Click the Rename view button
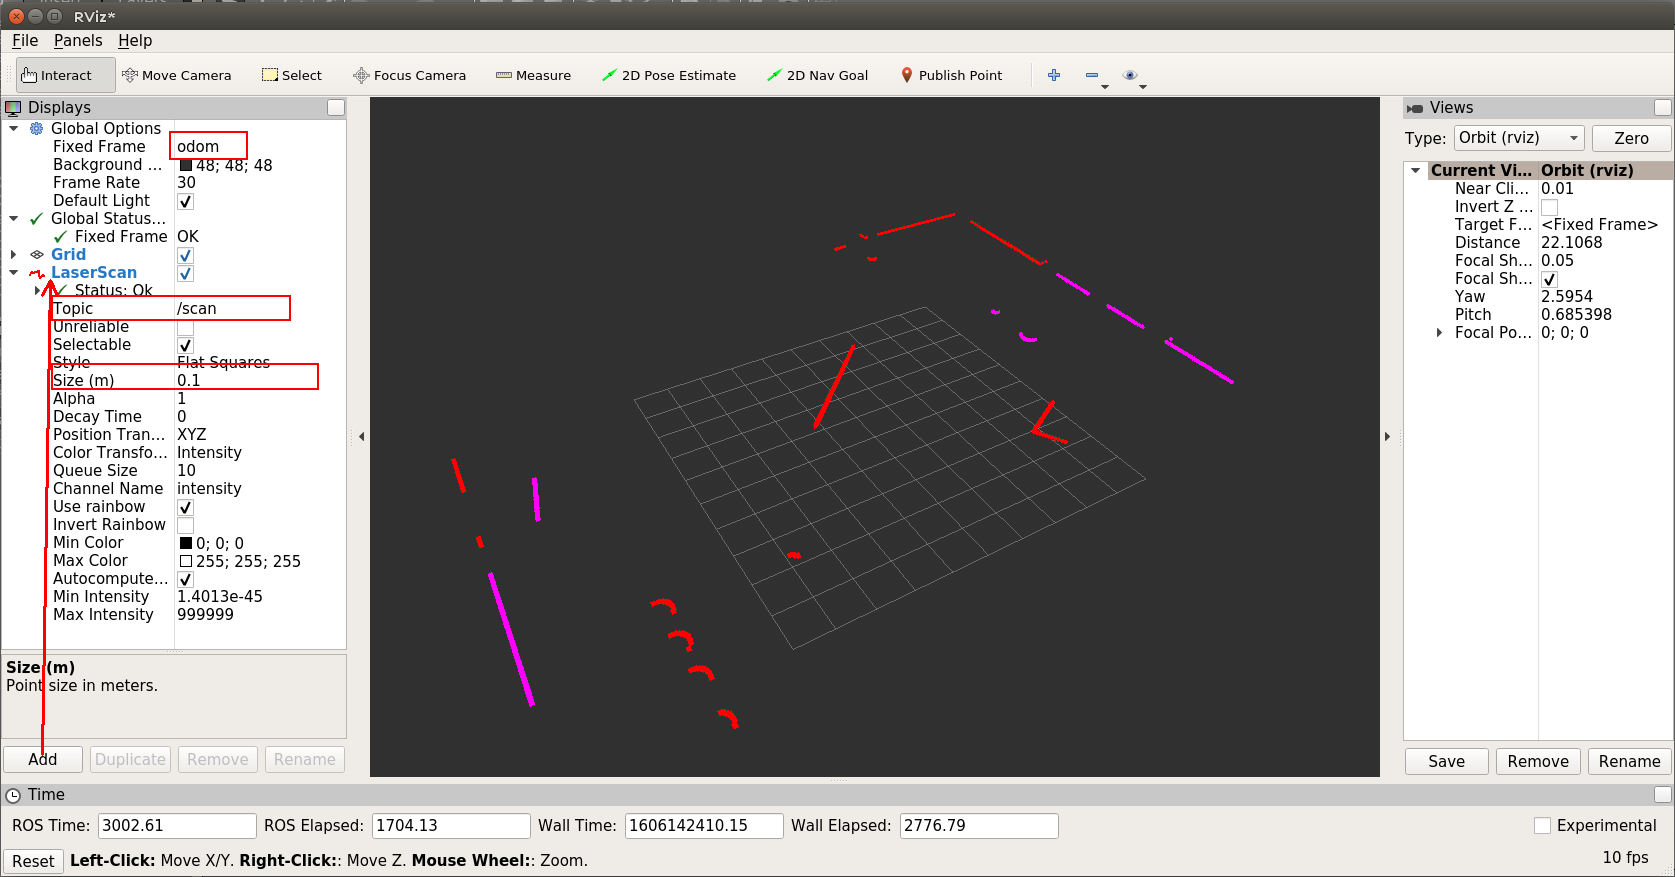This screenshot has height=877, width=1675. coord(1629,761)
